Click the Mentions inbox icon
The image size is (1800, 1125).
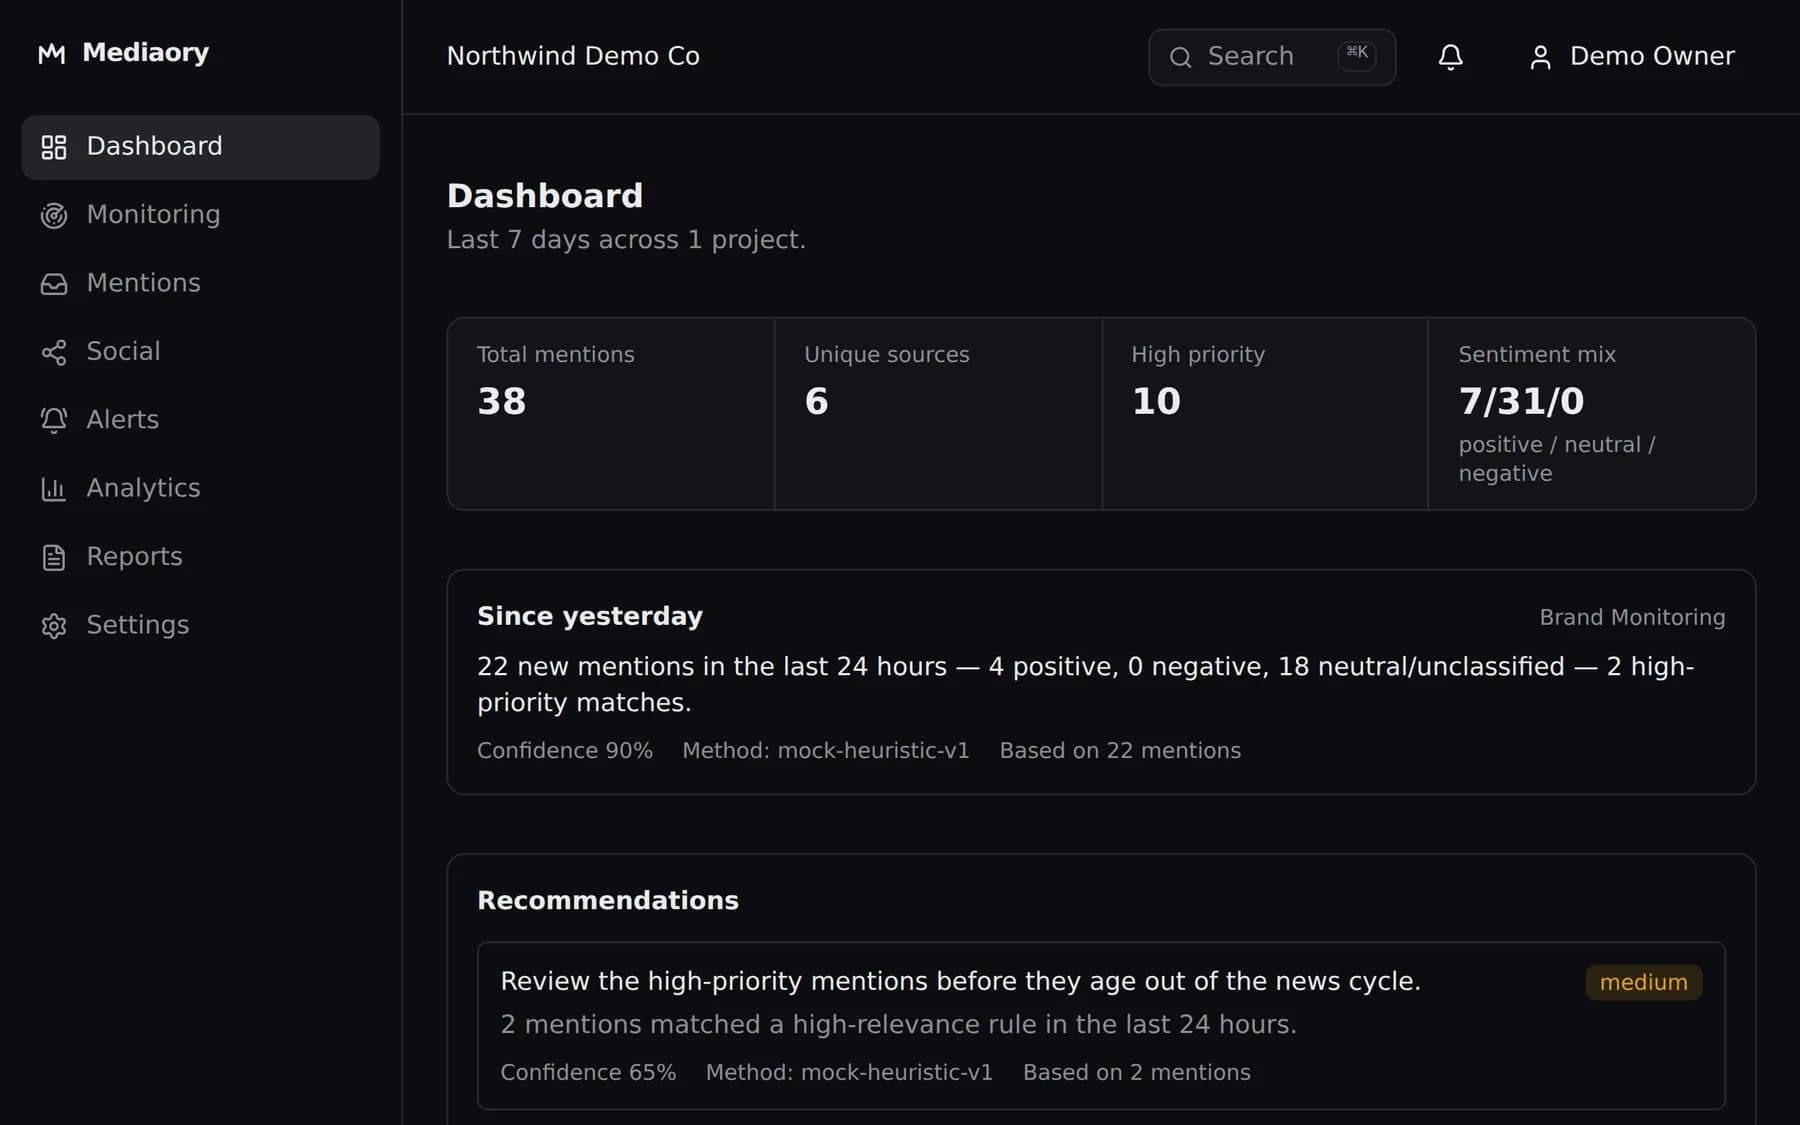(54, 284)
